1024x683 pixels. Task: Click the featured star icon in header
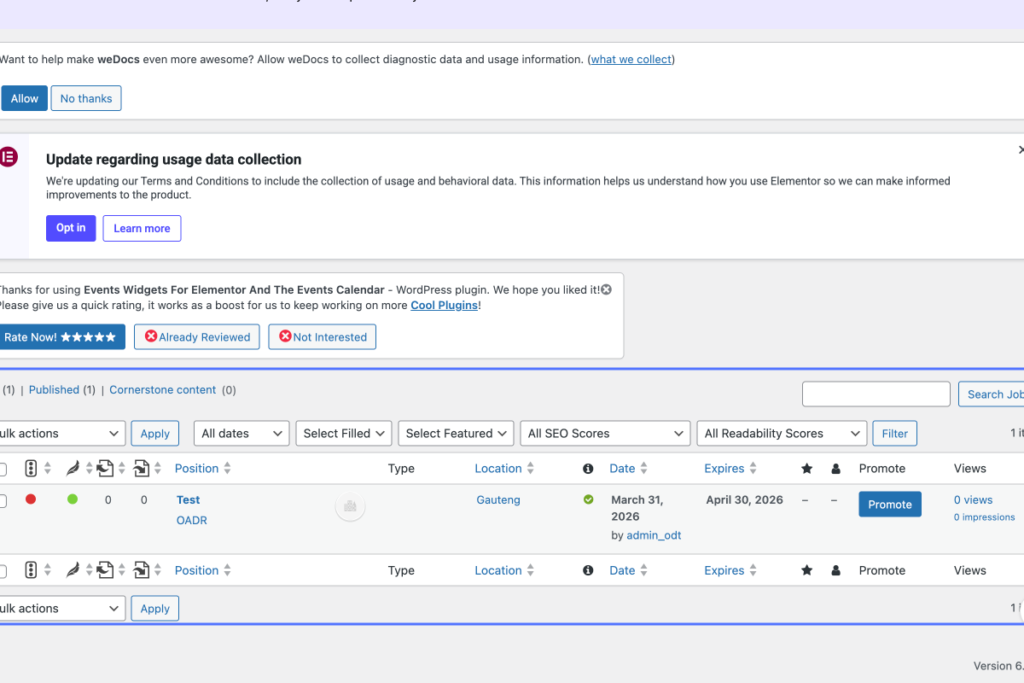coord(807,469)
